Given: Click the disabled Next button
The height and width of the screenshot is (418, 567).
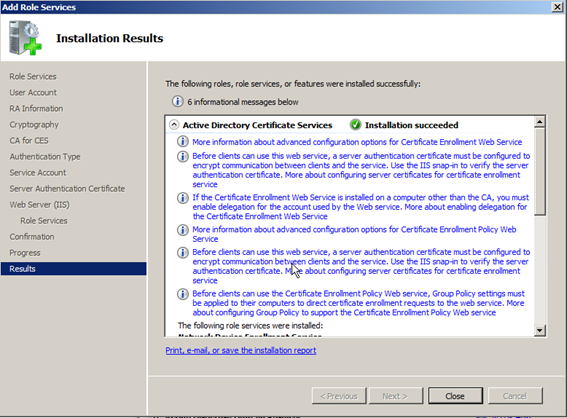Looking at the screenshot, I should [395, 396].
